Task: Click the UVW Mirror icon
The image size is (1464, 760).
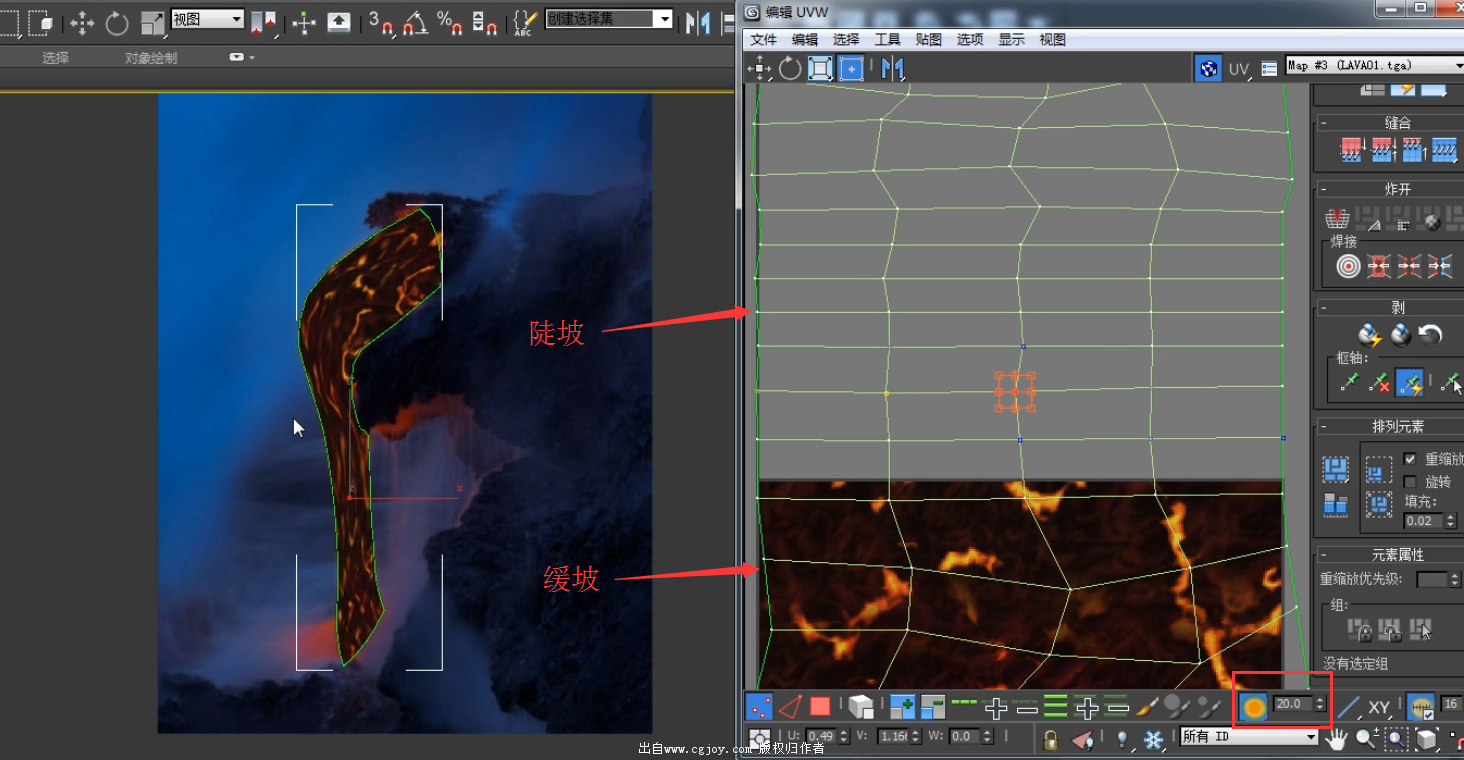Action: tap(893, 68)
